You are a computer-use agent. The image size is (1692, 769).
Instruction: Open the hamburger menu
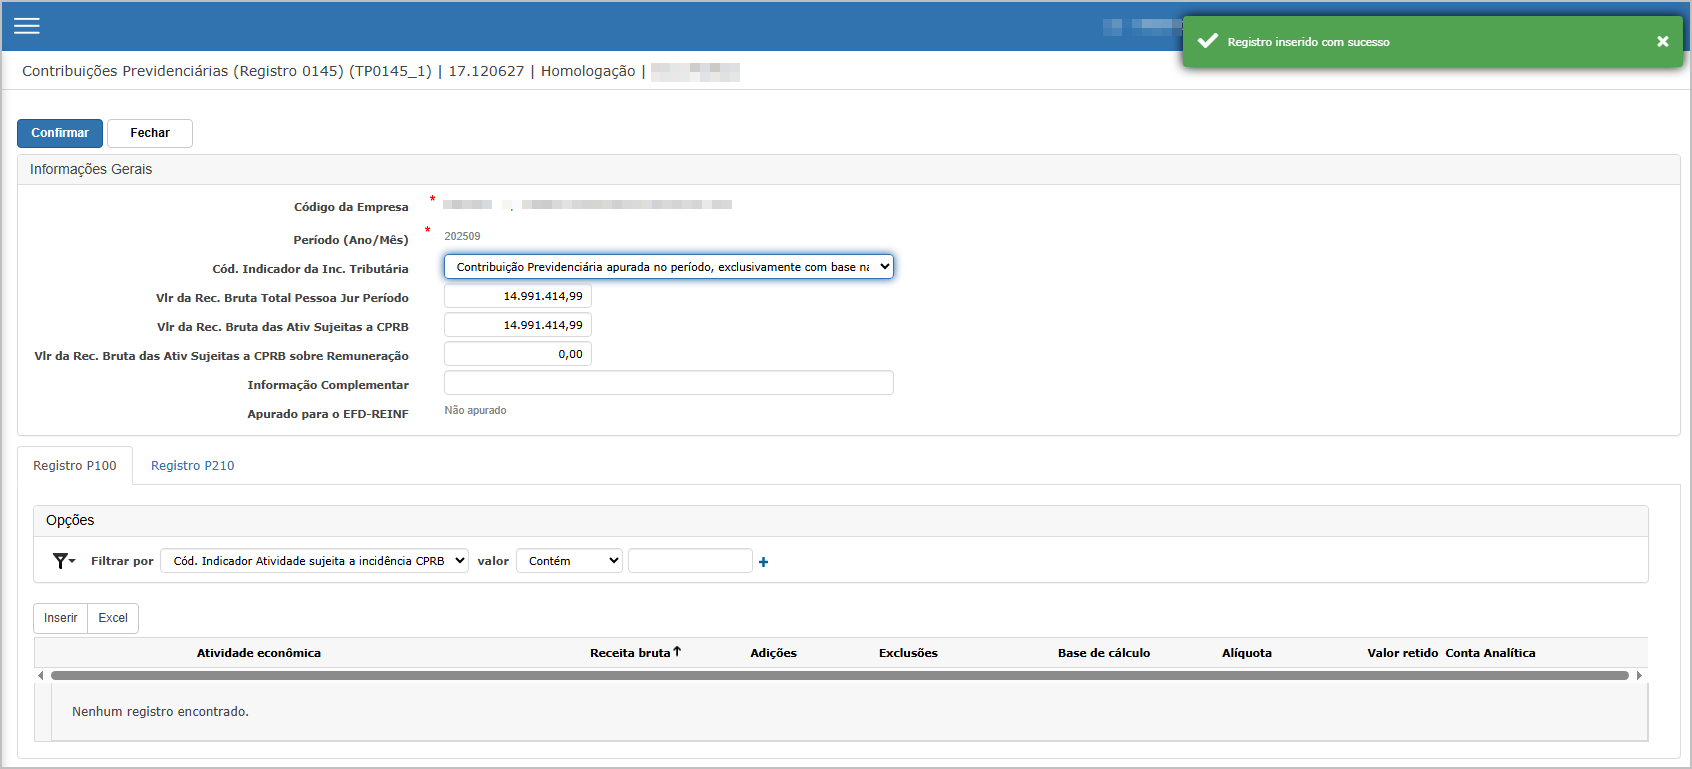(27, 26)
